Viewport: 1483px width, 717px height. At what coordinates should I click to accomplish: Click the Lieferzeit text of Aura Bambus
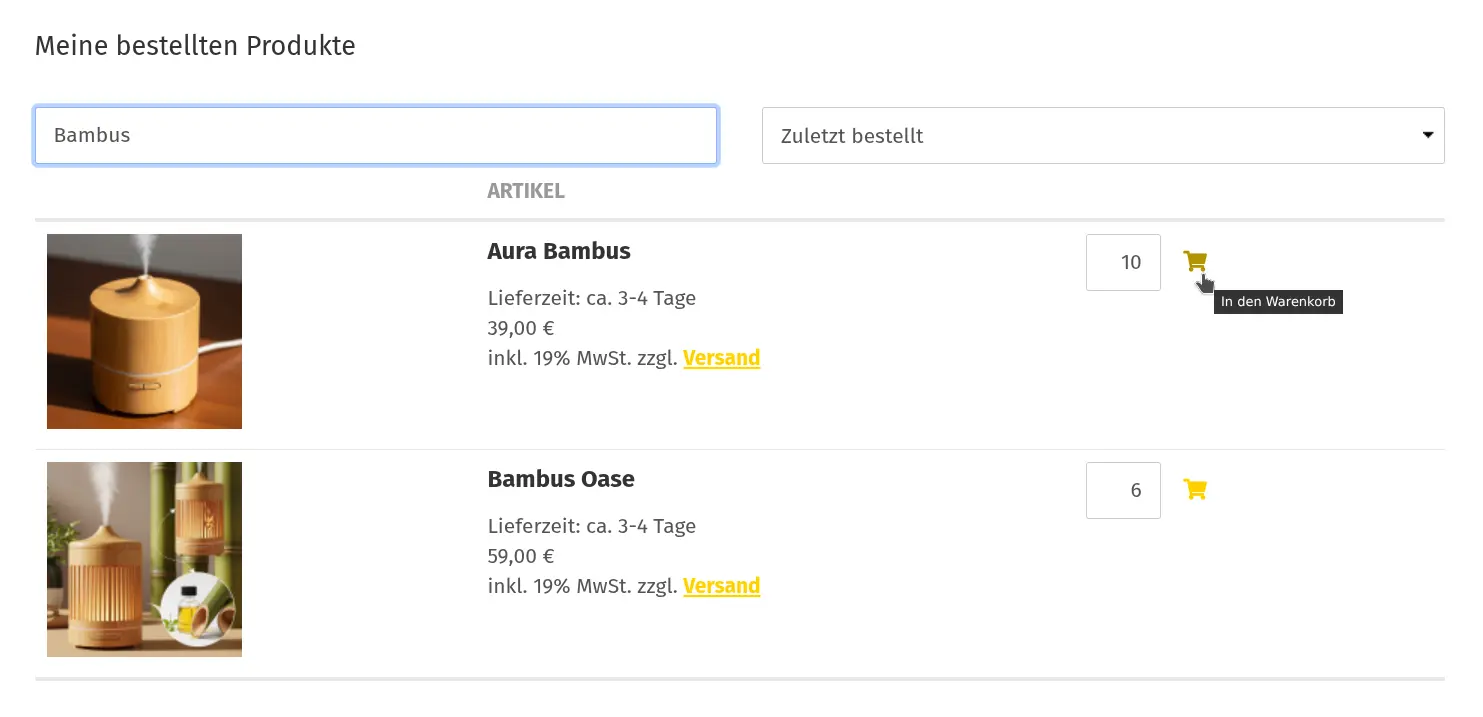(591, 298)
